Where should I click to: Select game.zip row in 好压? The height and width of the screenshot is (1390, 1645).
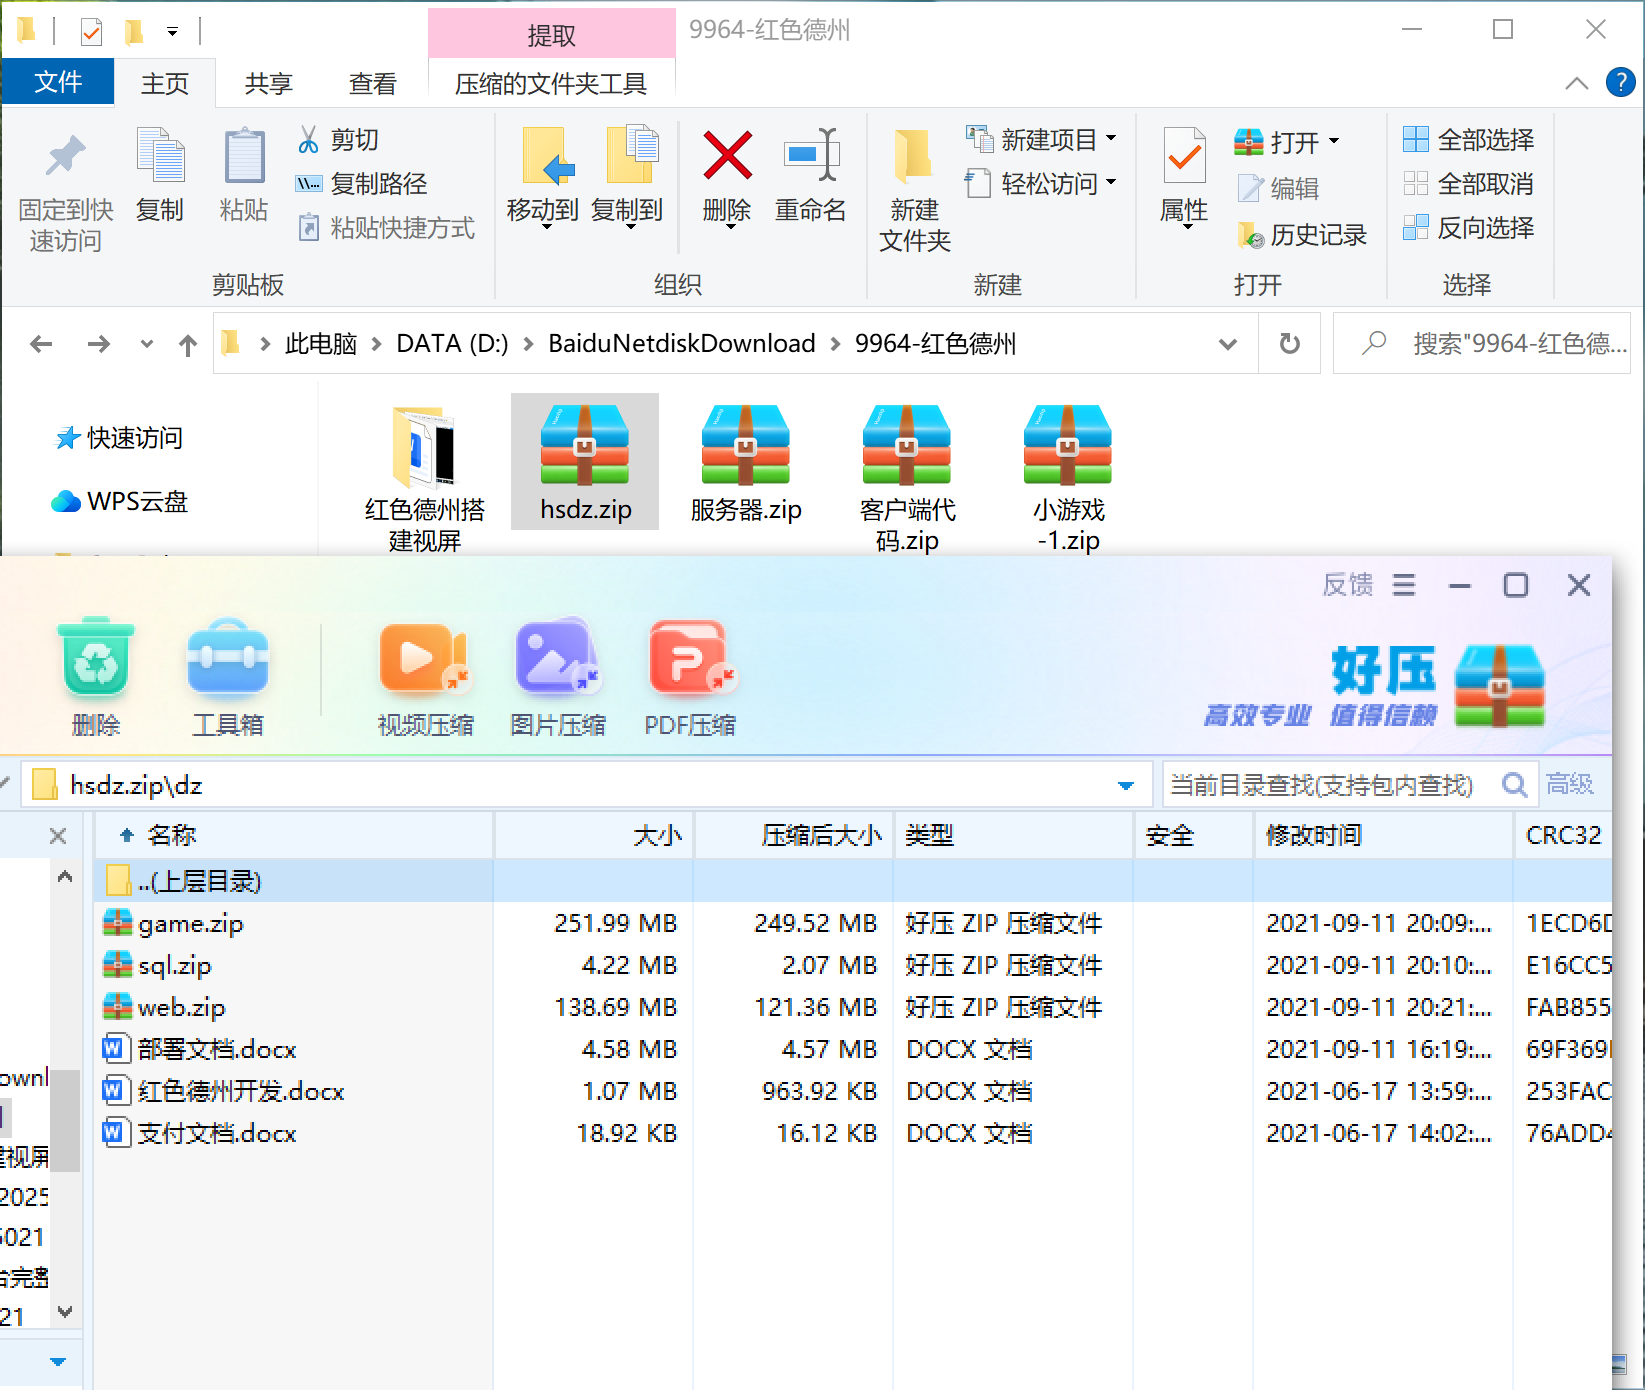point(852,923)
